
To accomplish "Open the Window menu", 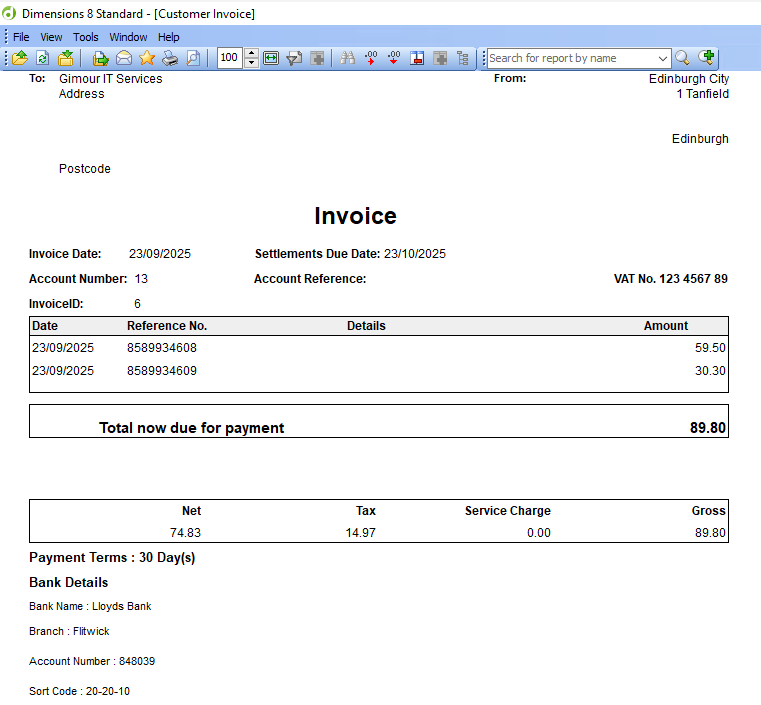I will [128, 37].
